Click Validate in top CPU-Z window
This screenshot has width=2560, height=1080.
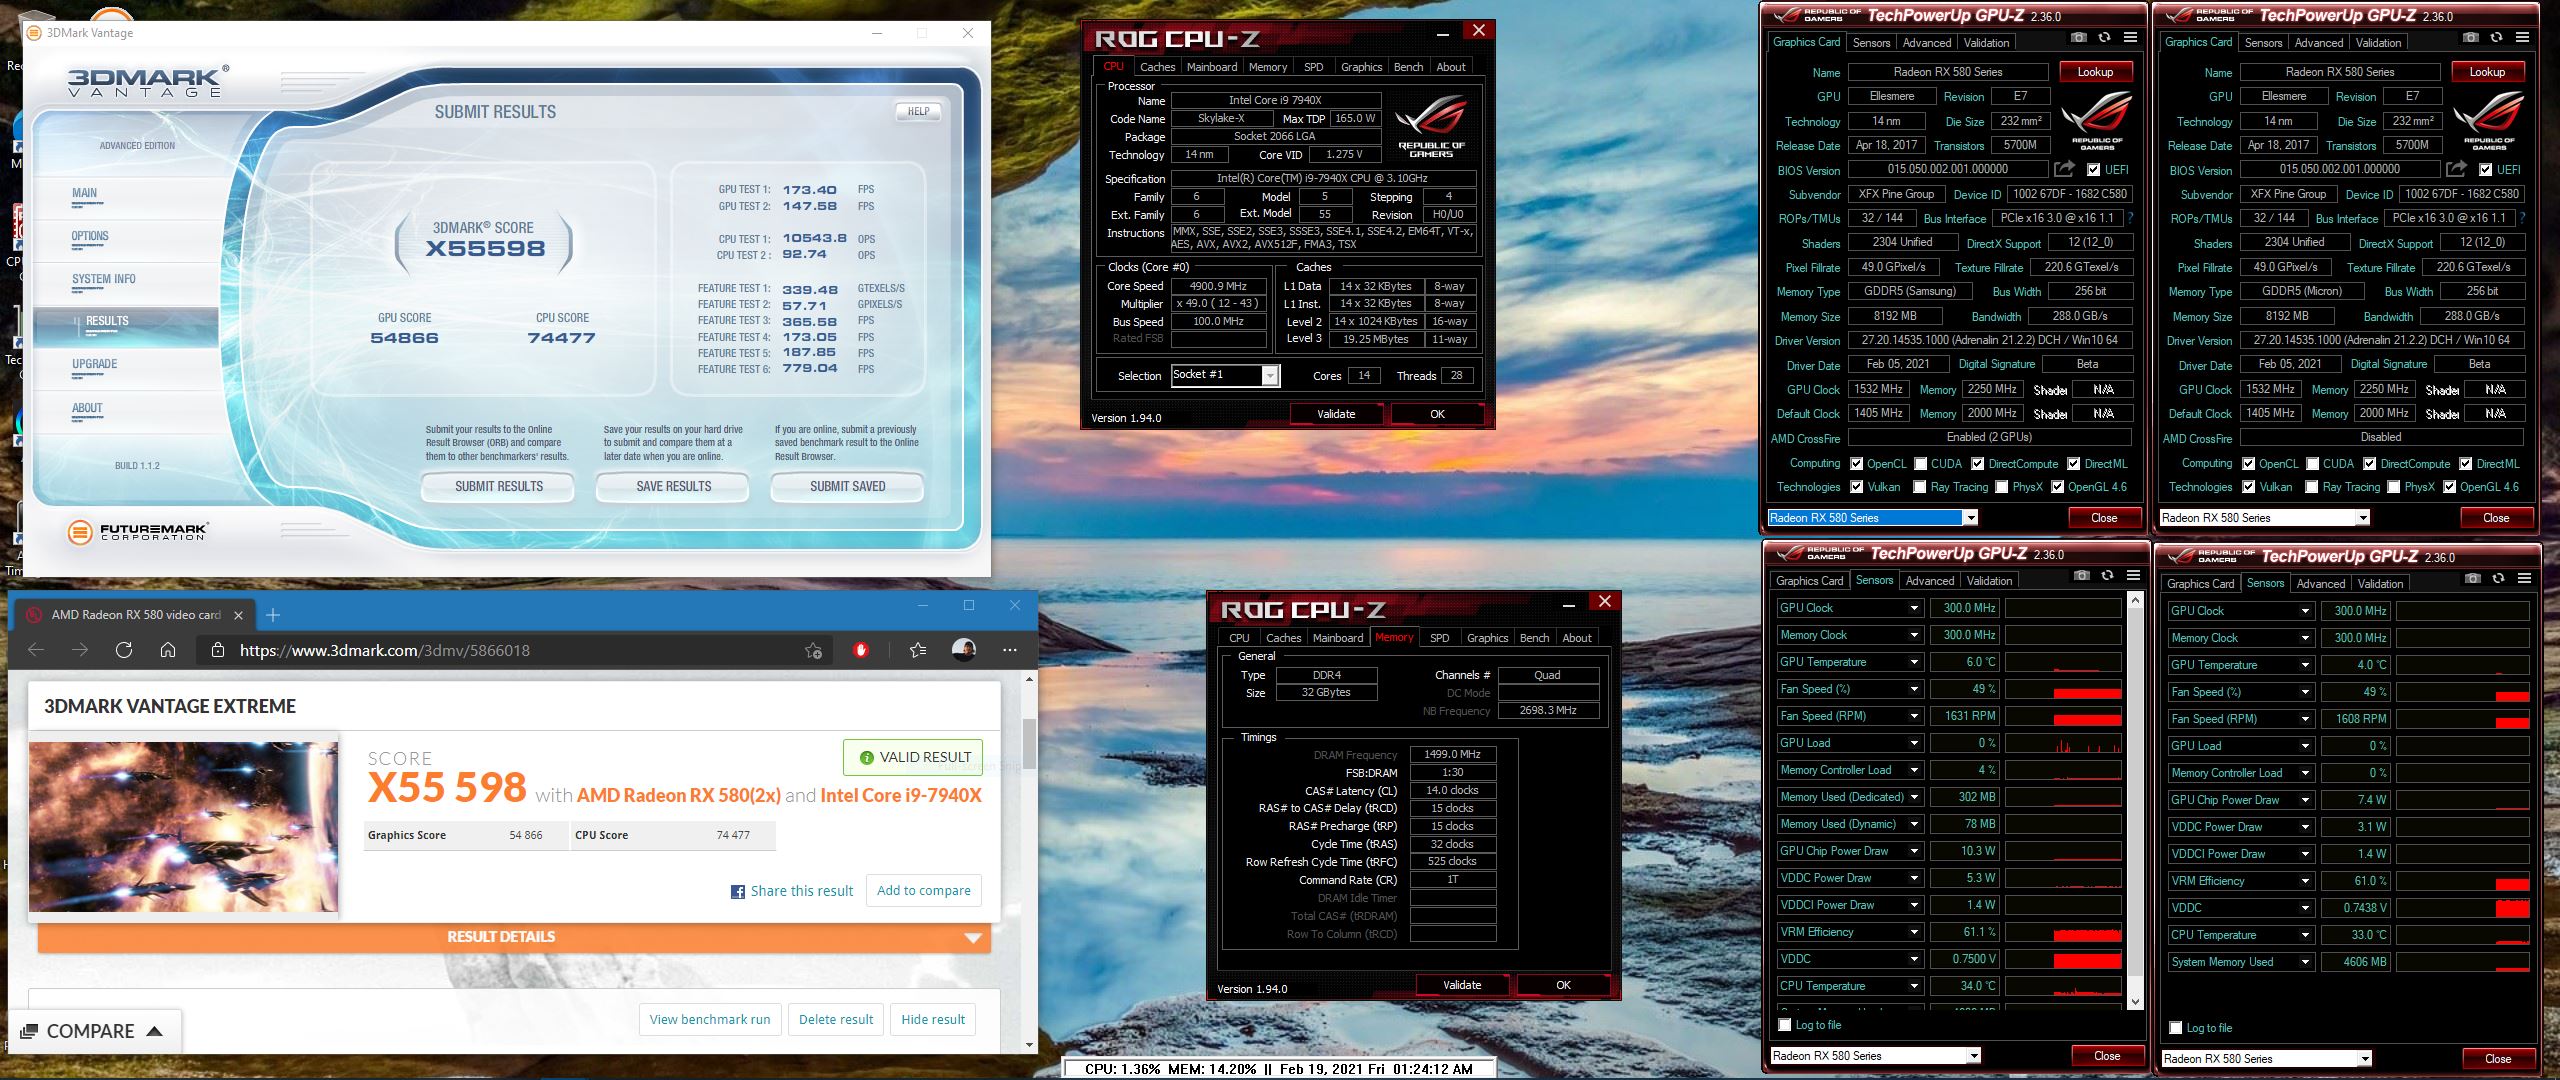[x=1336, y=414]
